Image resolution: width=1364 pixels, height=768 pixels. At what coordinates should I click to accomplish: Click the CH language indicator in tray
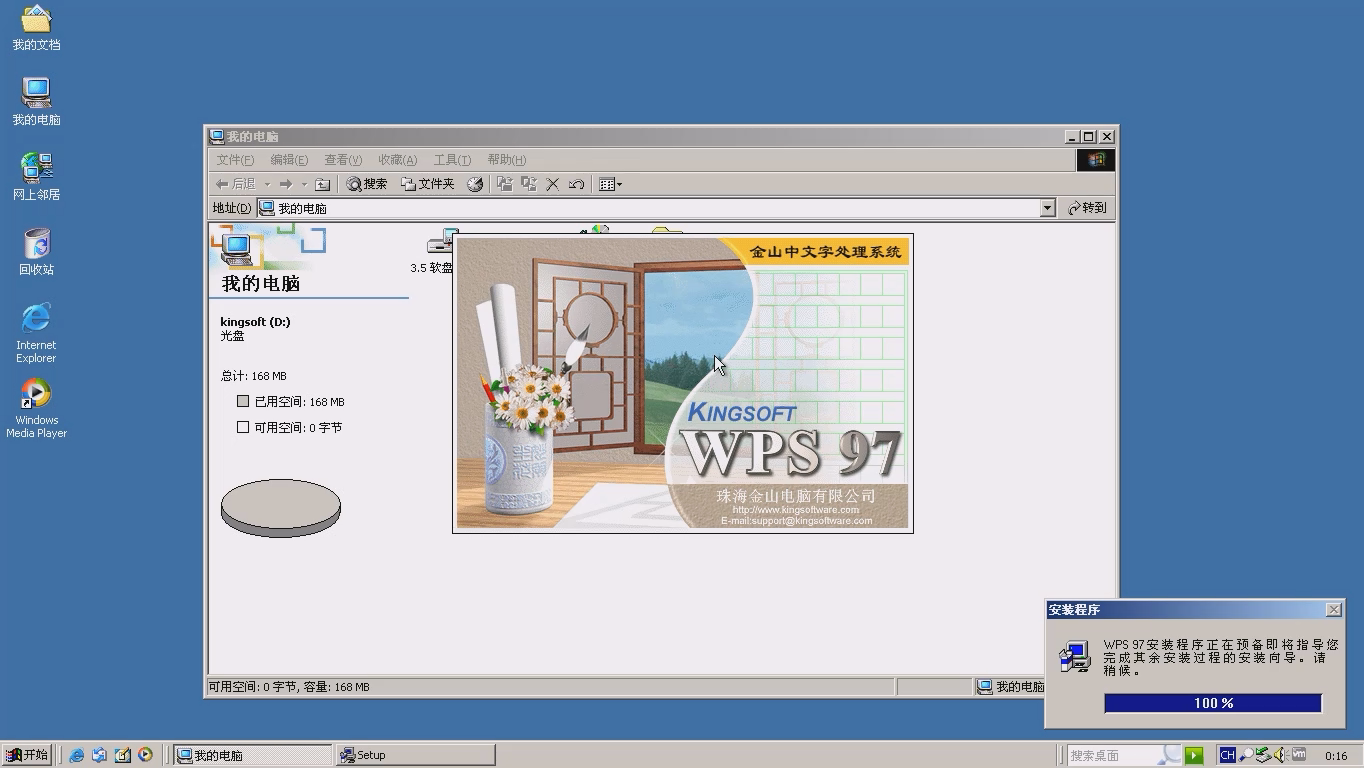(1227, 755)
